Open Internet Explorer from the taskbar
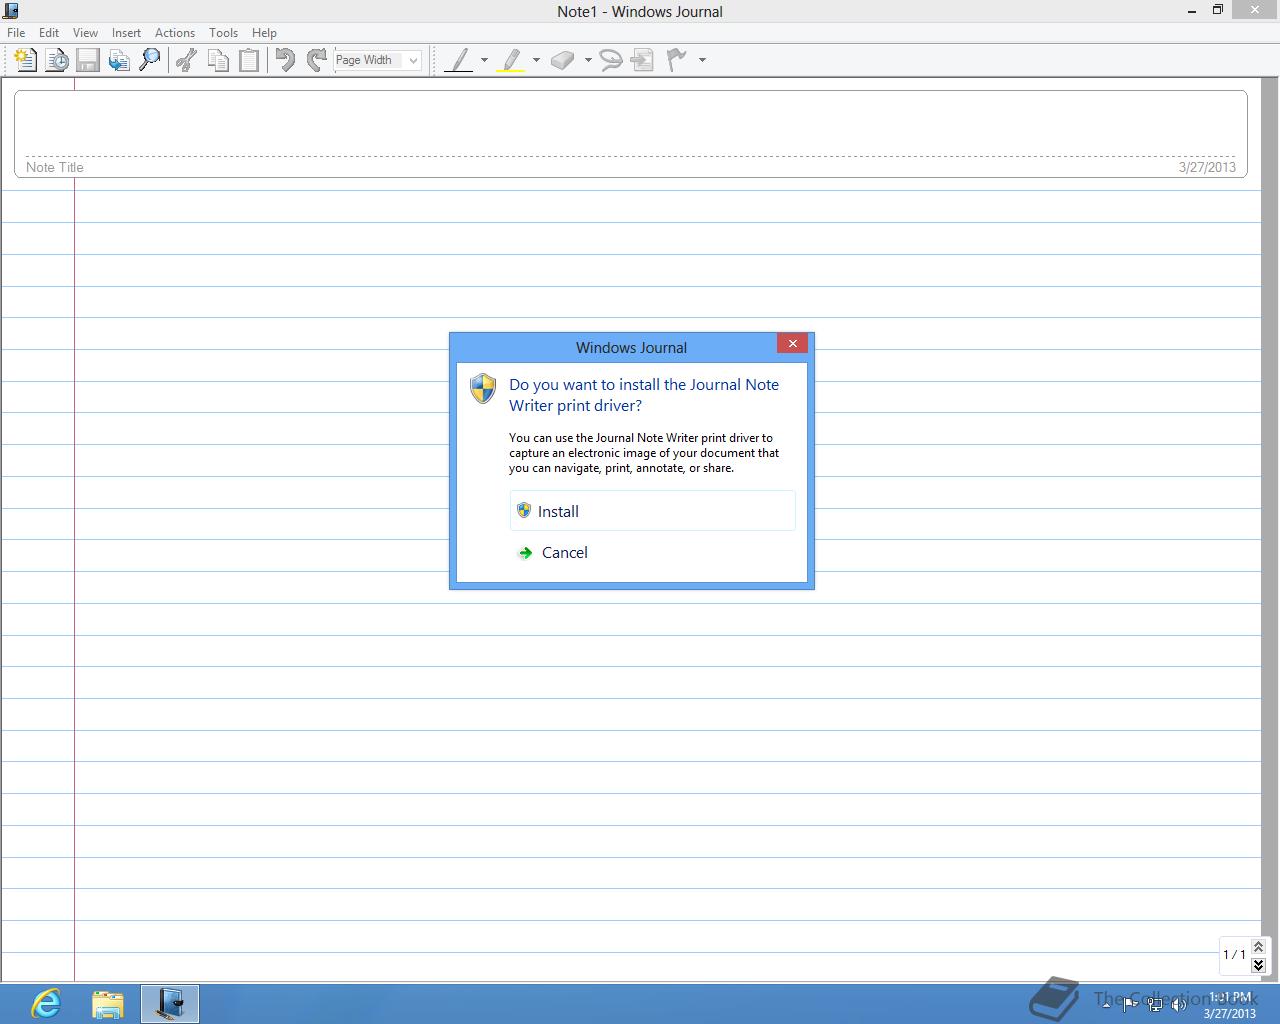This screenshot has width=1280, height=1024. (46, 1003)
